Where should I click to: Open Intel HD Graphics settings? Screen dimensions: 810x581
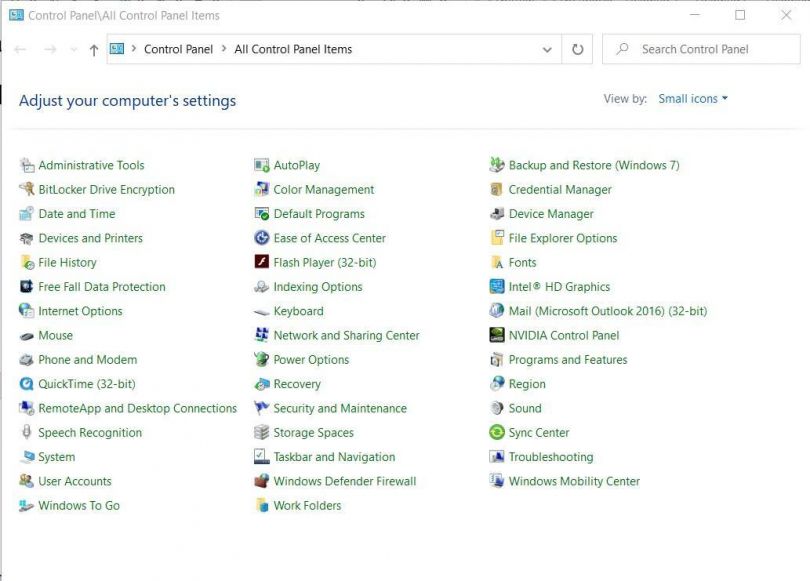click(x=556, y=287)
